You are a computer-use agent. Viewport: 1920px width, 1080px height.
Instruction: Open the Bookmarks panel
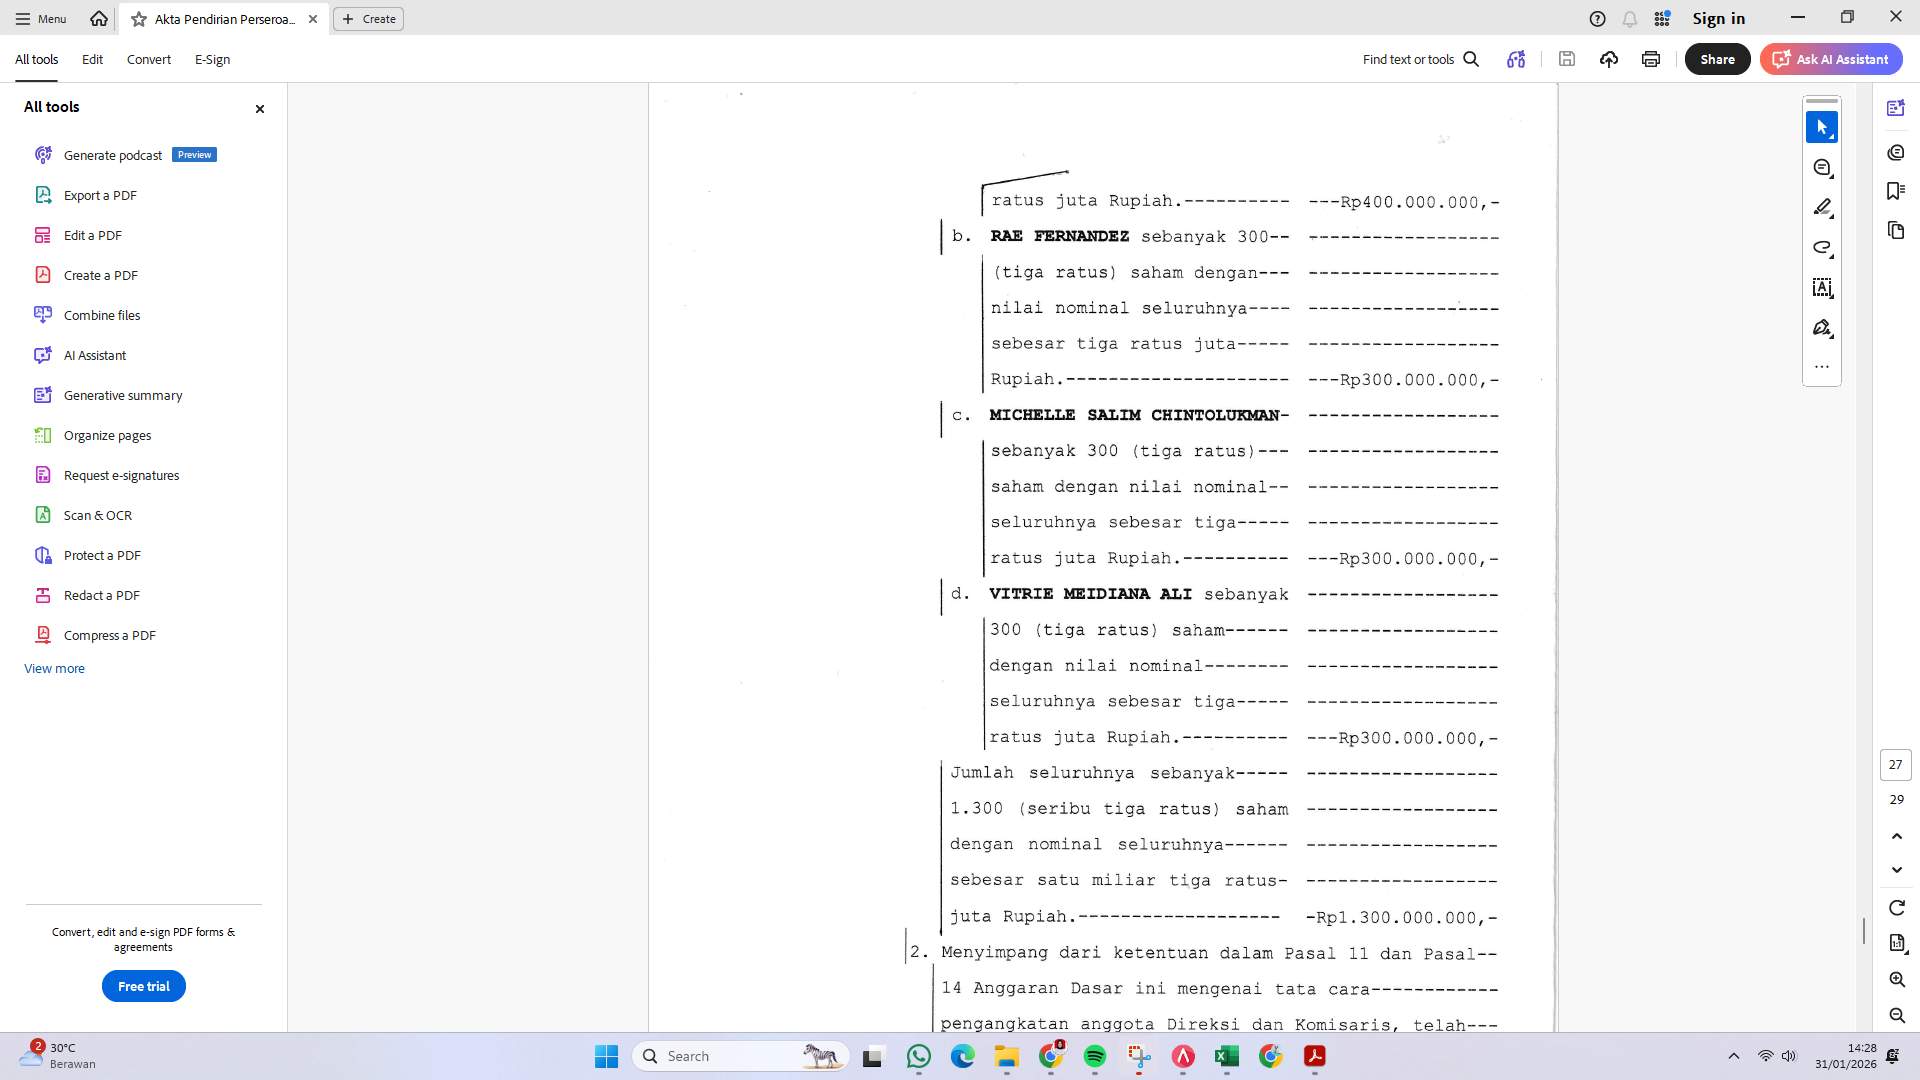click(x=1897, y=190)
